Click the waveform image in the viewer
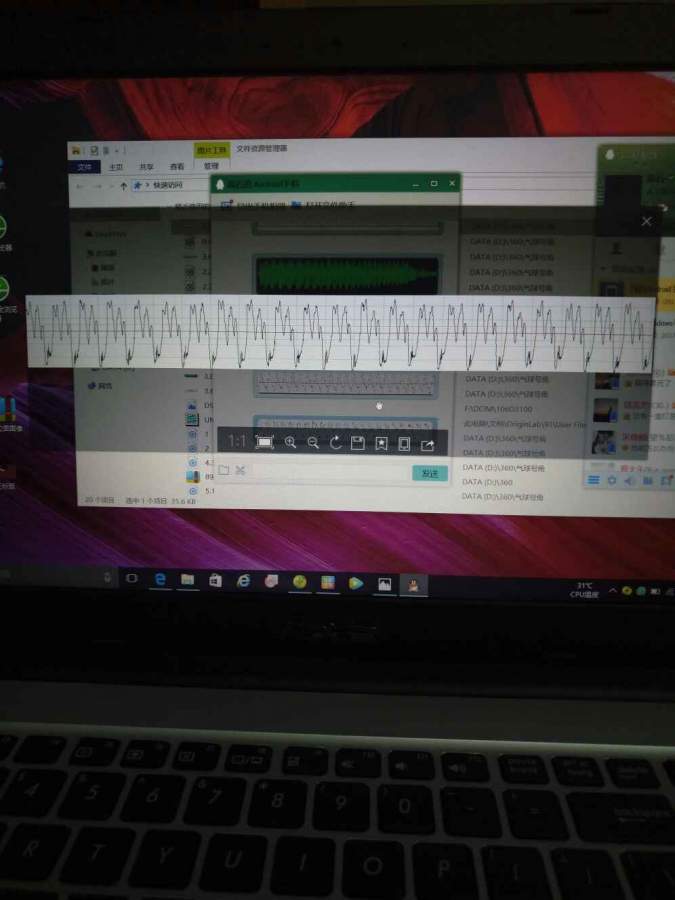This screenshot has width=675, height=900. click(x=340, y=333)
